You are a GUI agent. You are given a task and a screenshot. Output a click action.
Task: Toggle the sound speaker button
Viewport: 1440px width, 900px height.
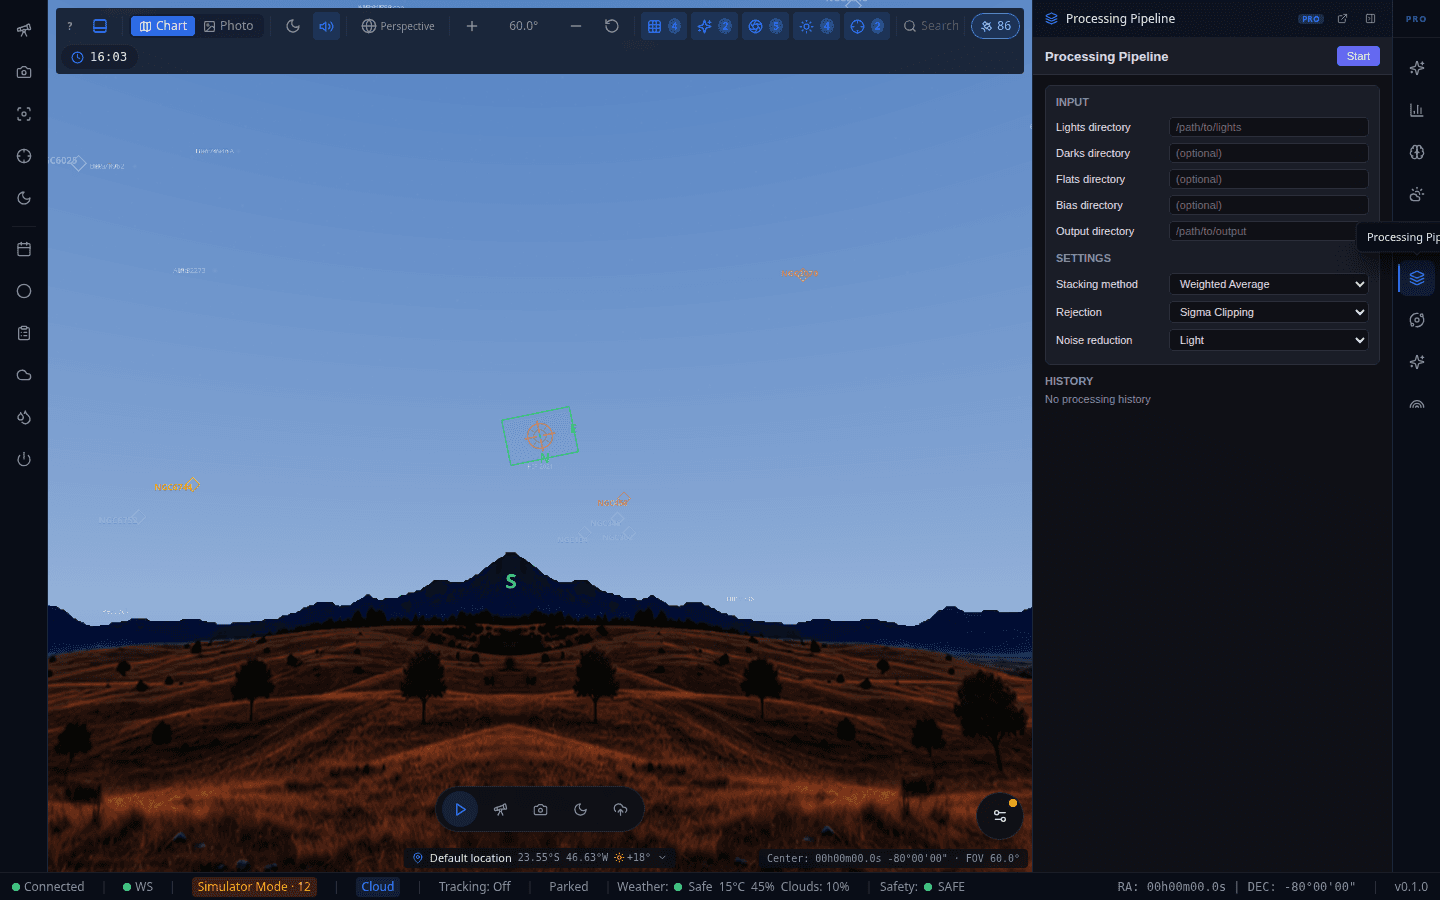(327, 26)
